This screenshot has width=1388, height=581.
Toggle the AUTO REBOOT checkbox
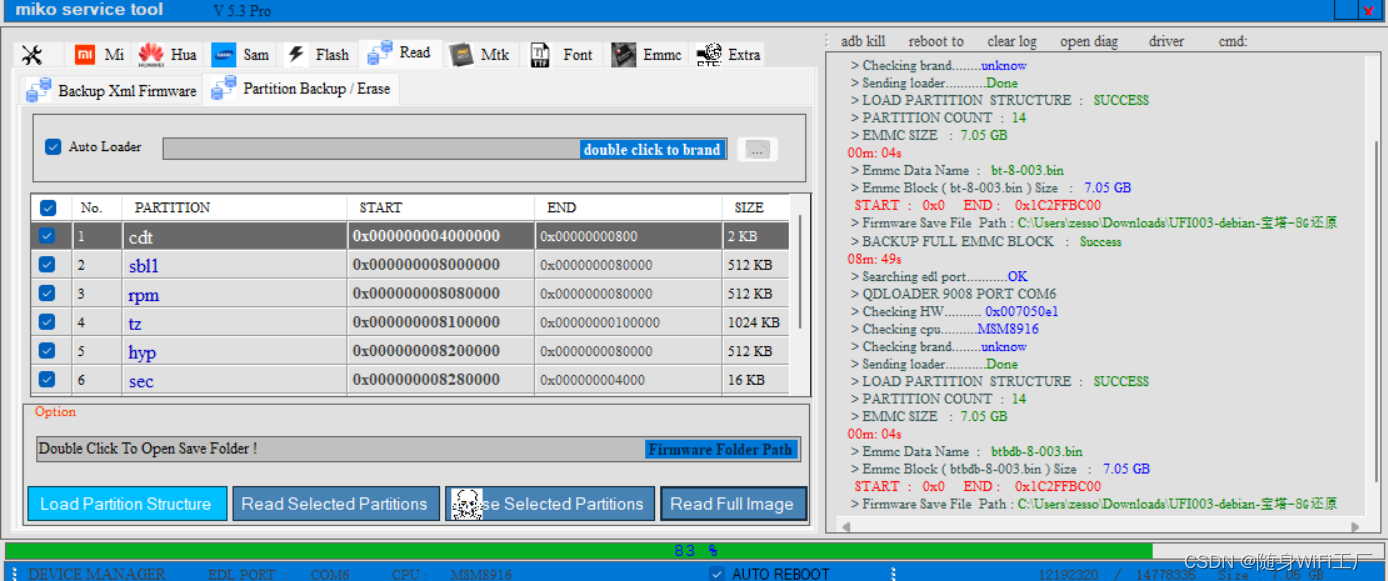(716, 574)
